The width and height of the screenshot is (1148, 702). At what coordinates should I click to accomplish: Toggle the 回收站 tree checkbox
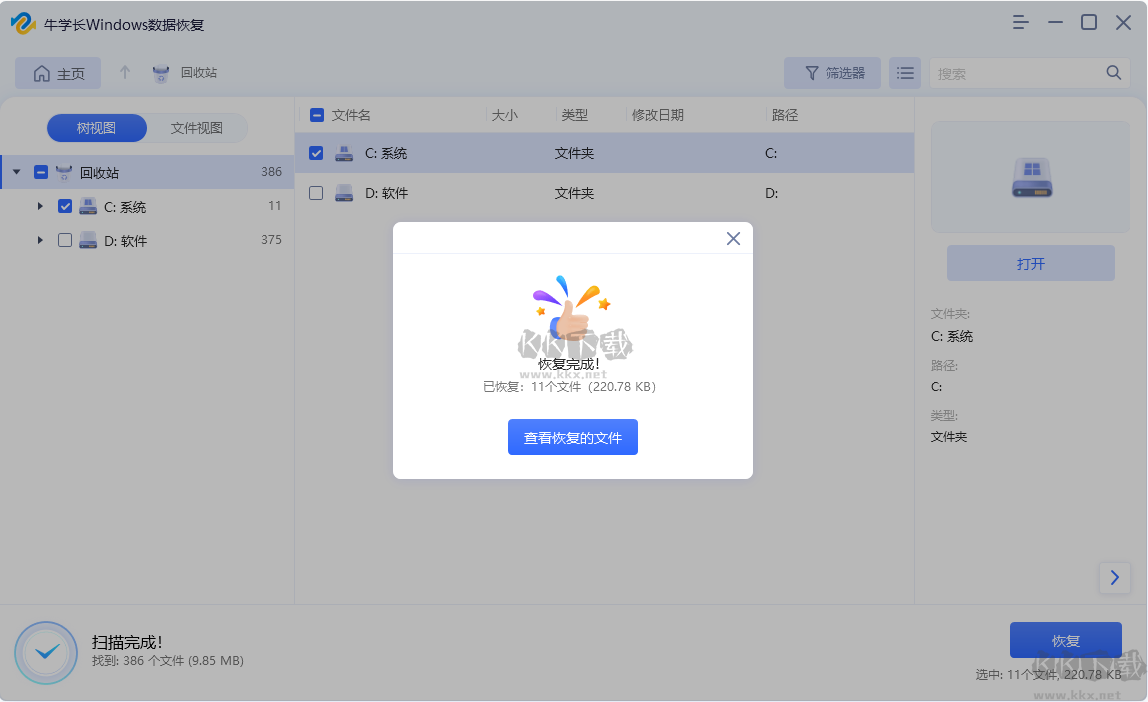41,172
